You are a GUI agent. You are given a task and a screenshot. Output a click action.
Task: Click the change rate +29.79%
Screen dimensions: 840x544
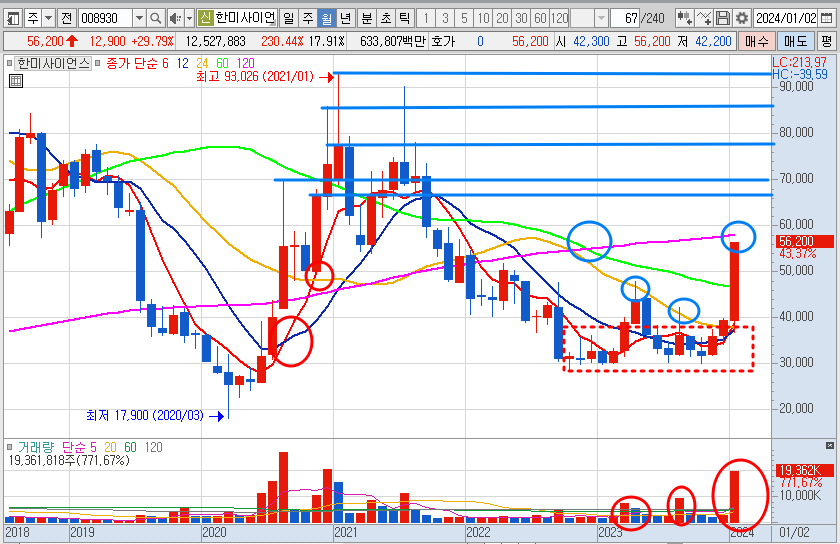tap(153, 41)
